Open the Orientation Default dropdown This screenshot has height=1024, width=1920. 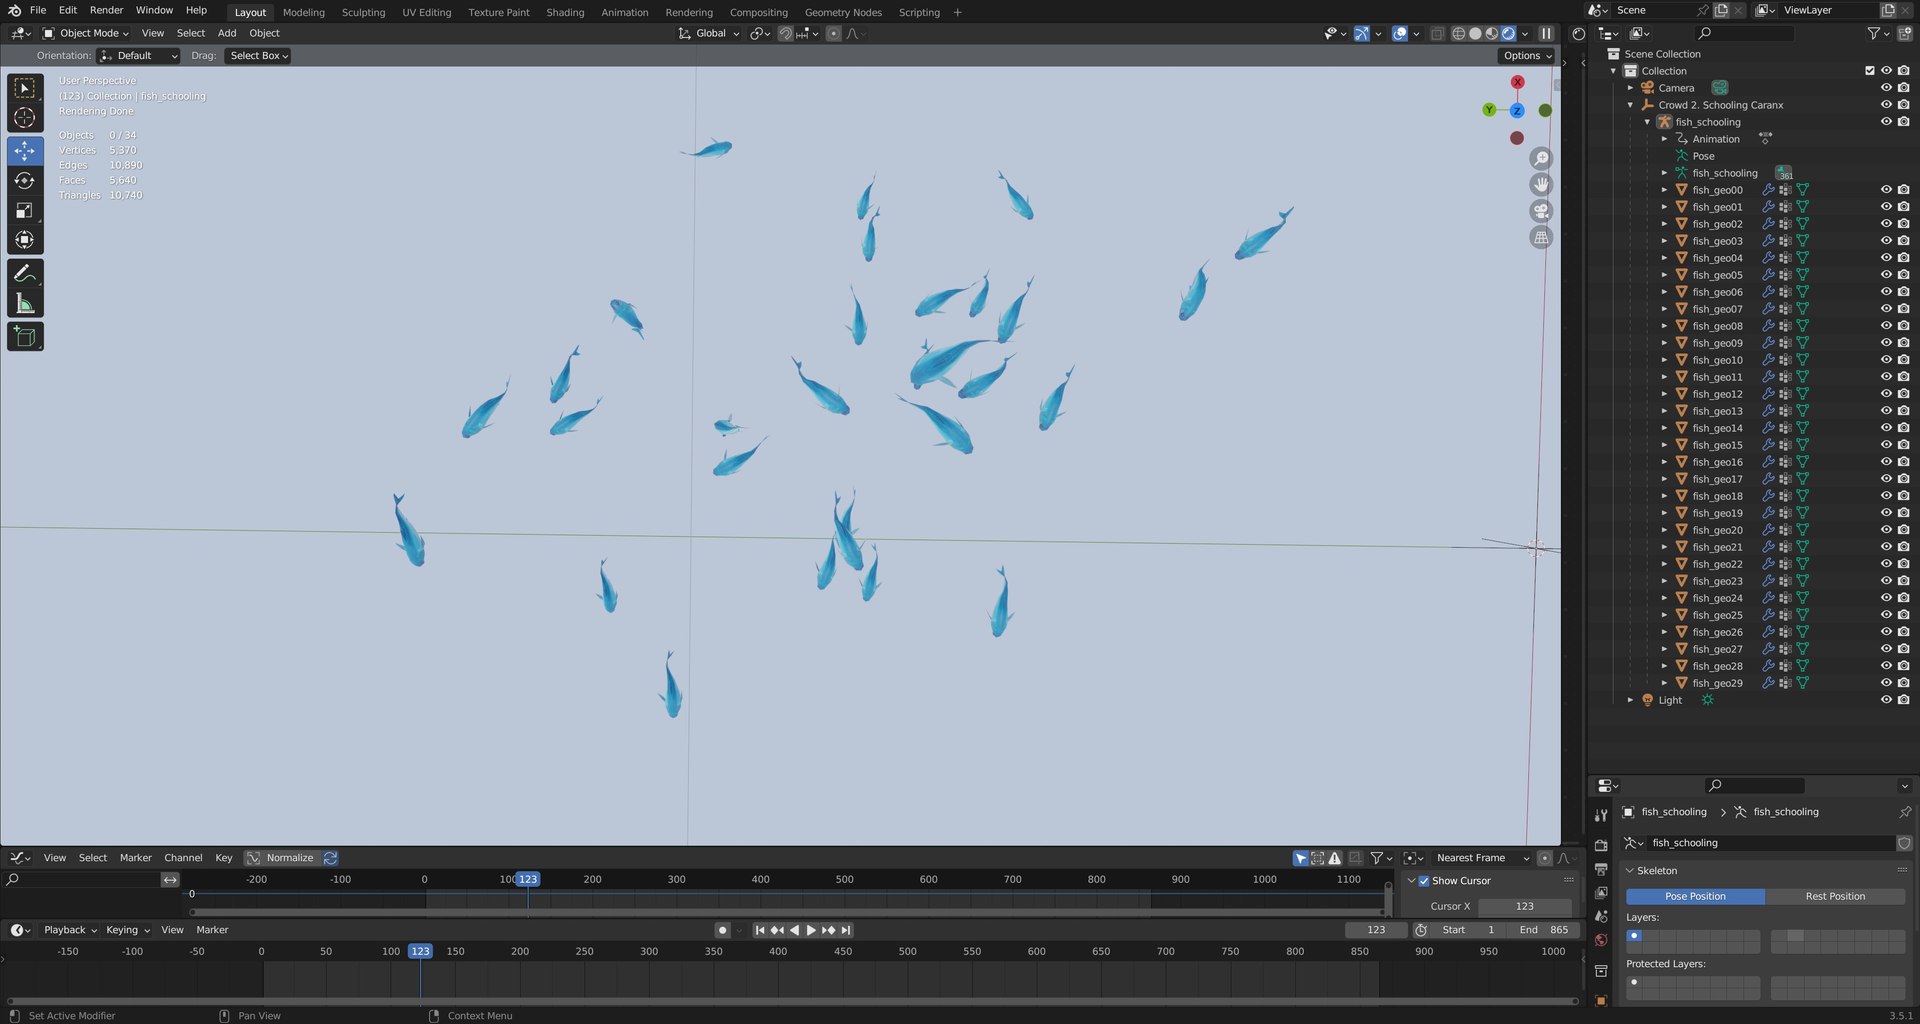[139, 56]
